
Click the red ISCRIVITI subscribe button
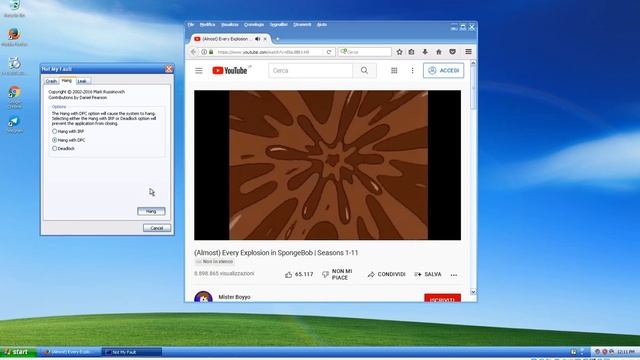tap(442, 298)
